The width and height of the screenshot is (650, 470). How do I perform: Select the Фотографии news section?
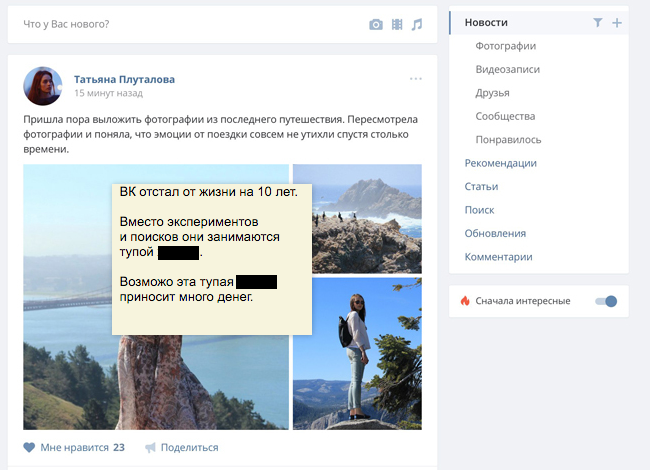click(506, 46)
